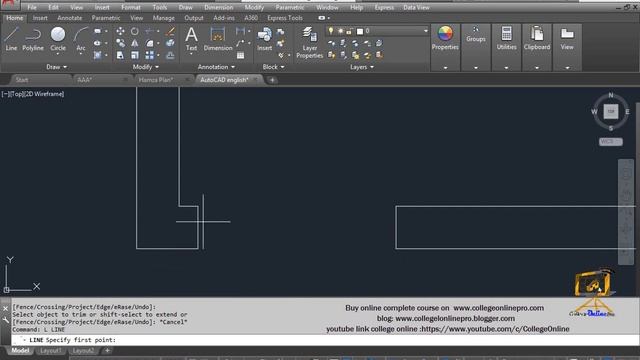
Task: Activate the Move tool
Action: [120, 31]
